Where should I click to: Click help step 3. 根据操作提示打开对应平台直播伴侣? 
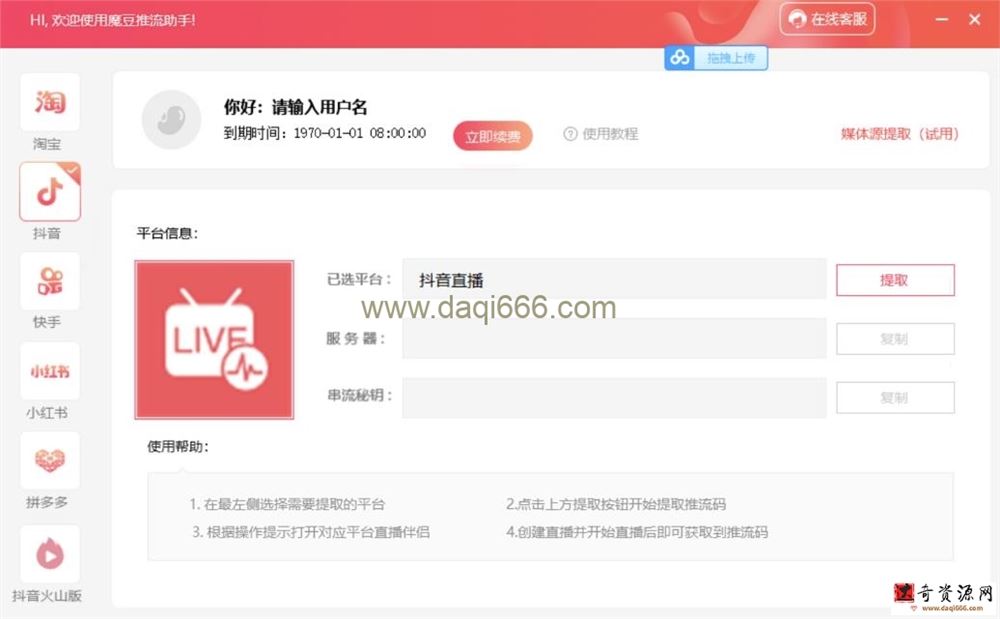311,532
